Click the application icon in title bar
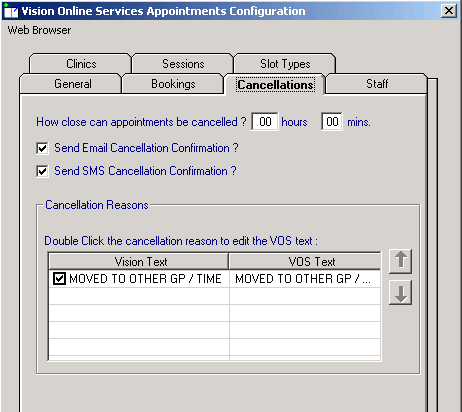The image size is (462, 412). 10,11
